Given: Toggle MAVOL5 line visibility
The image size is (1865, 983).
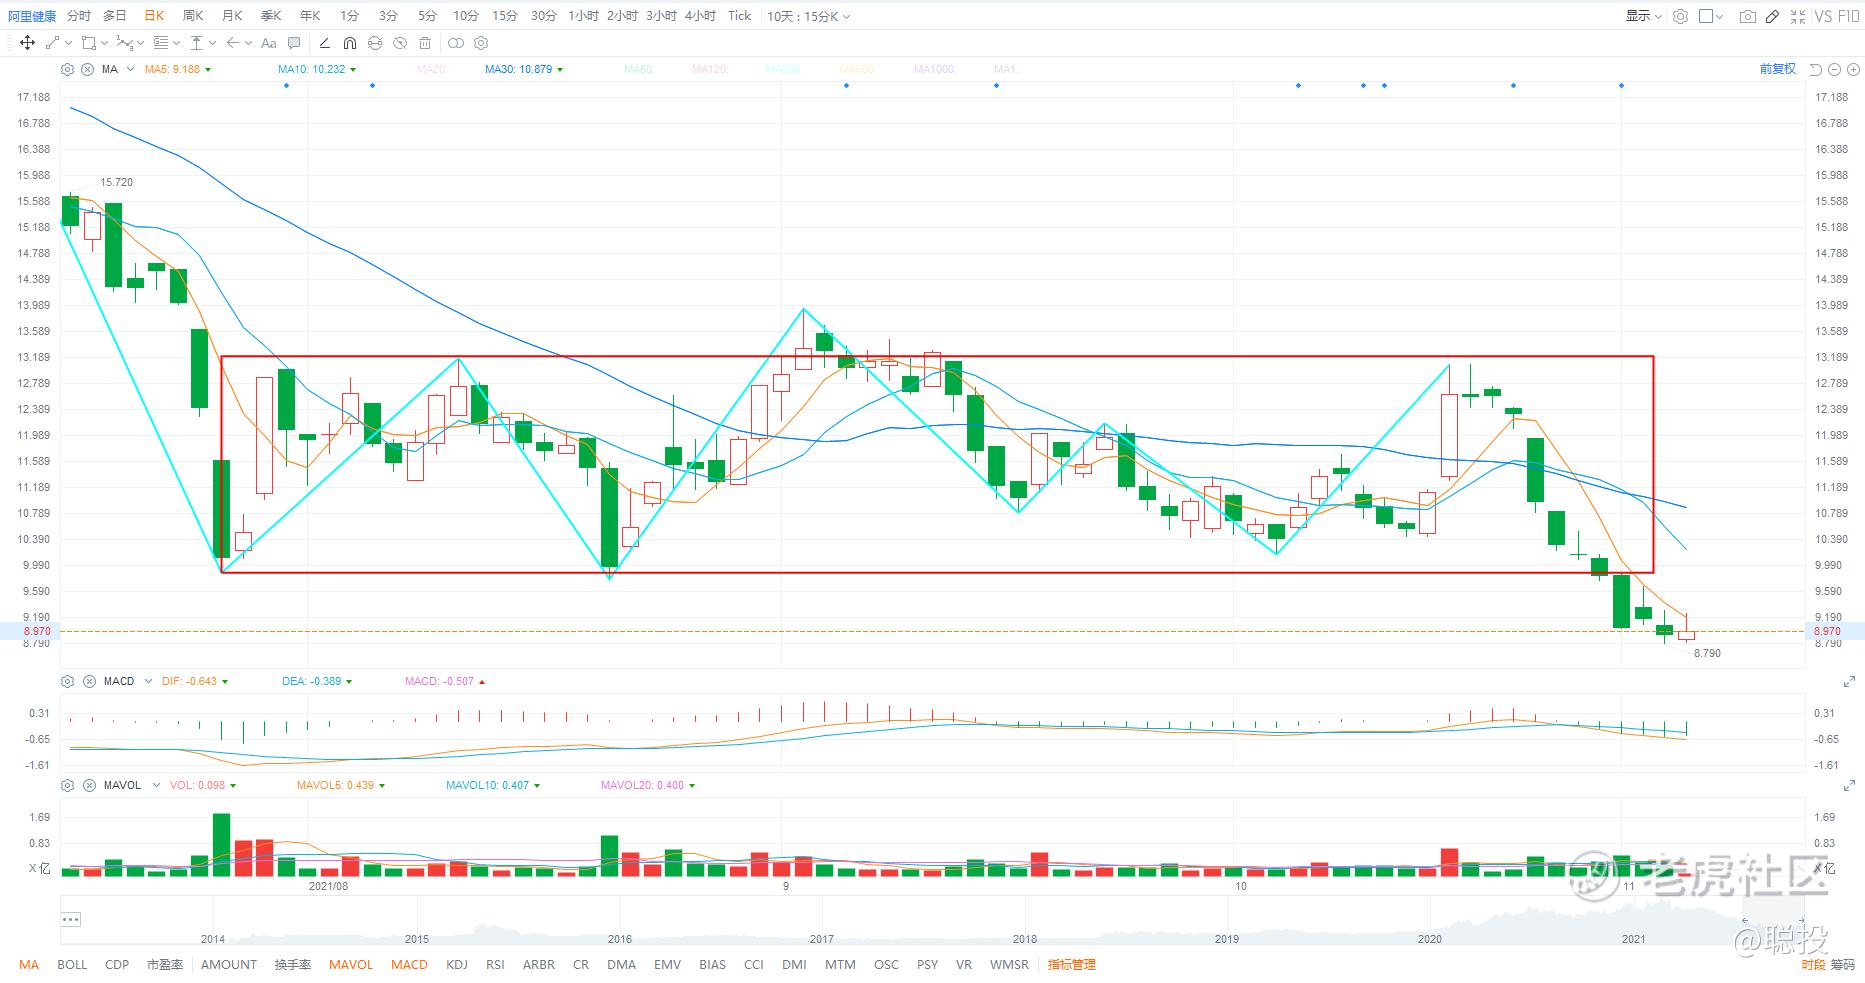Looking at the screenshot, I should click(340, 785).
